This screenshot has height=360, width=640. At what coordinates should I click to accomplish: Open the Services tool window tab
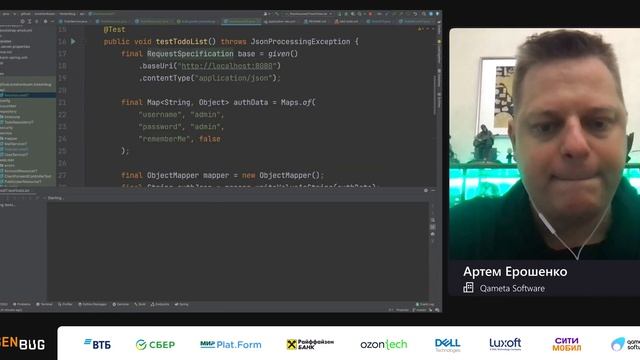(121, 304)
